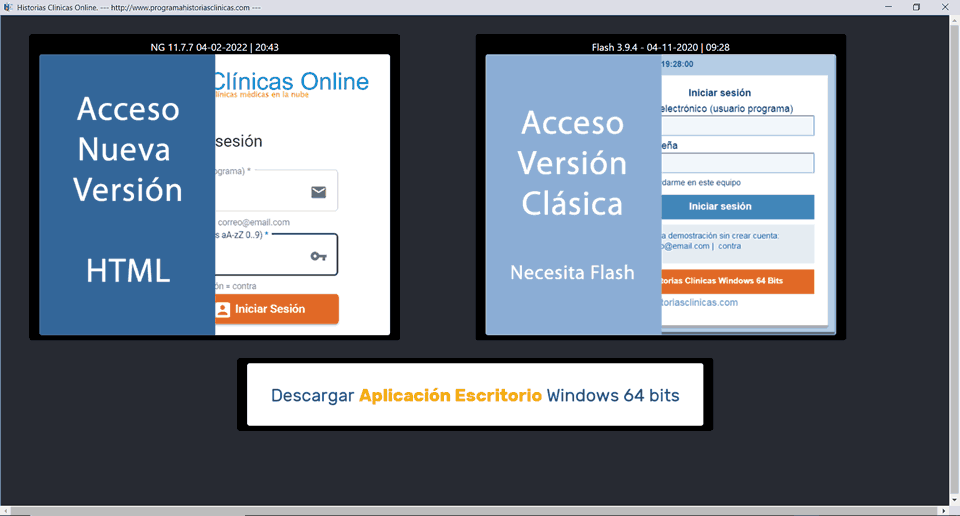Click the horizontal scrollbar left arrow

tap(6, 510)
